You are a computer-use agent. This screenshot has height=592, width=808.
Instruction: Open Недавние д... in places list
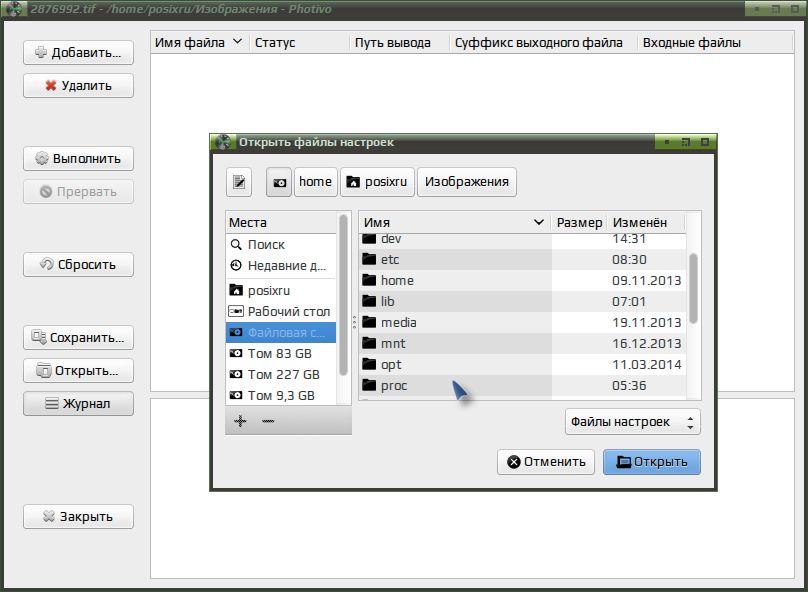281,266
